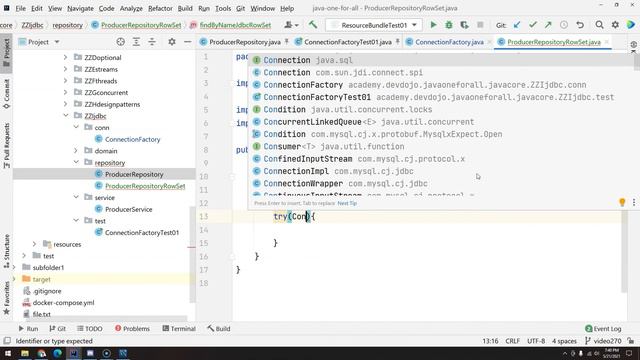
Task: Expand the domain package
Action: point(76,151)
